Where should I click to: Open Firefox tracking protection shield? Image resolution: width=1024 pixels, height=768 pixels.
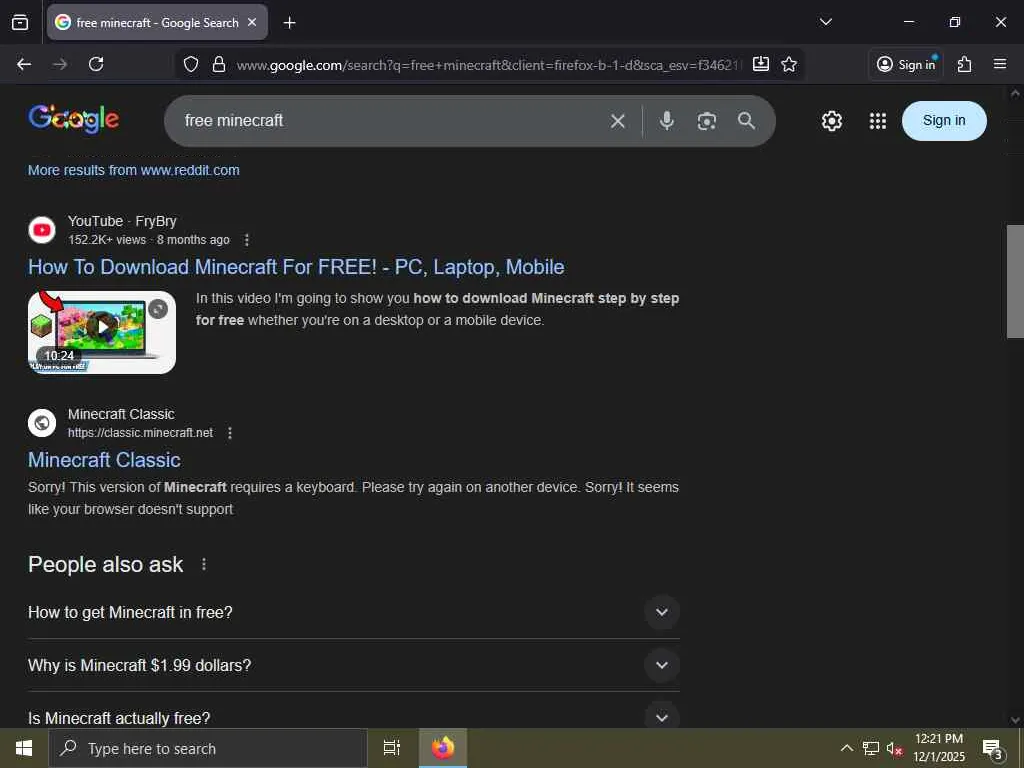(191, 64)
